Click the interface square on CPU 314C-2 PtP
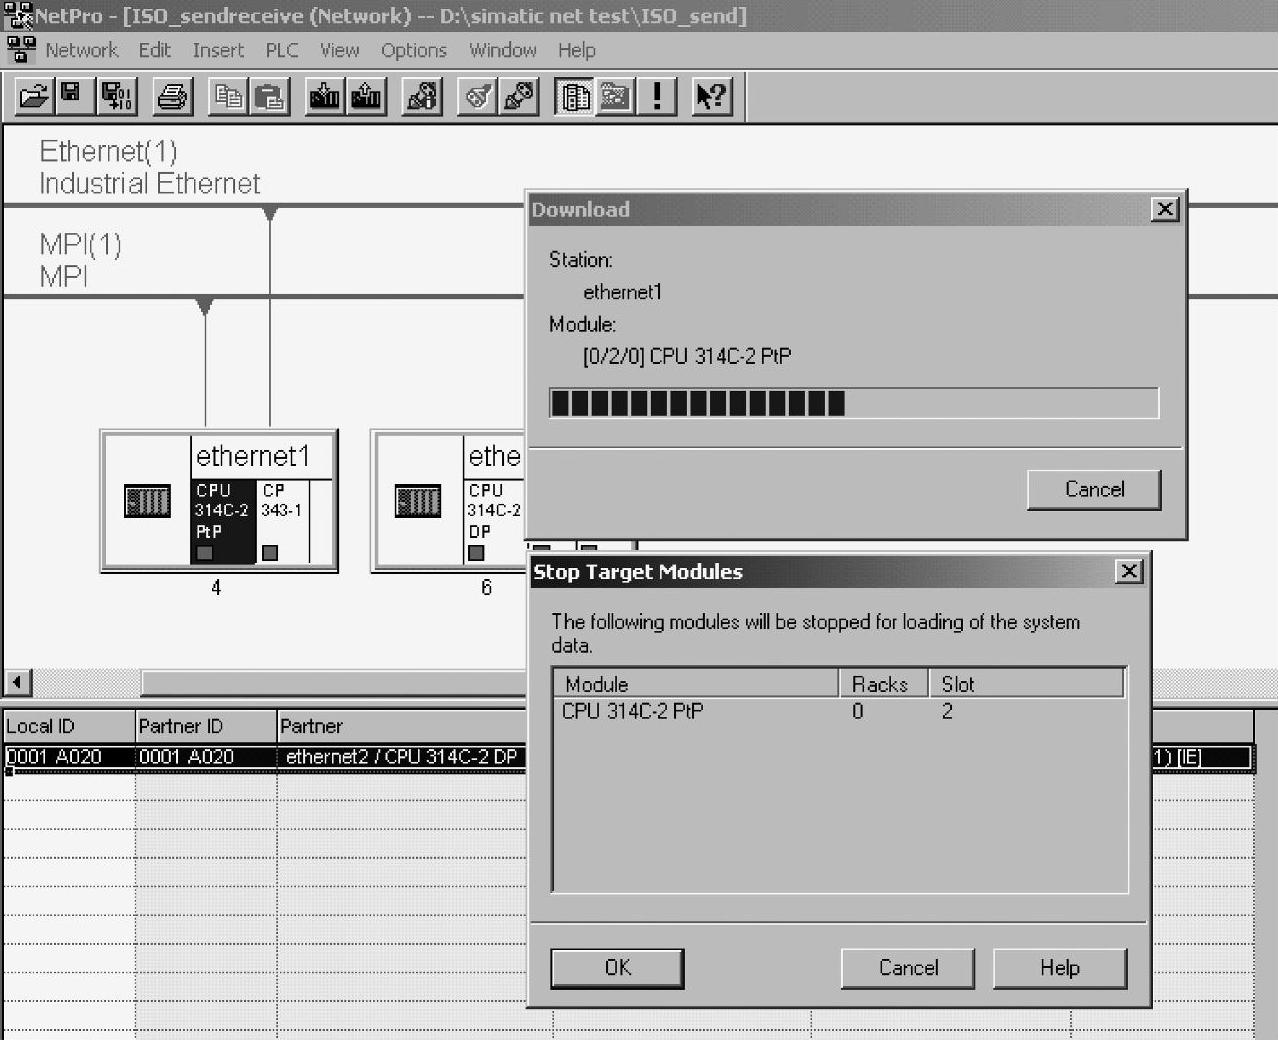Image resolution: width=1278 pixels, height=1040 pixels. click(x=205, y=553)
